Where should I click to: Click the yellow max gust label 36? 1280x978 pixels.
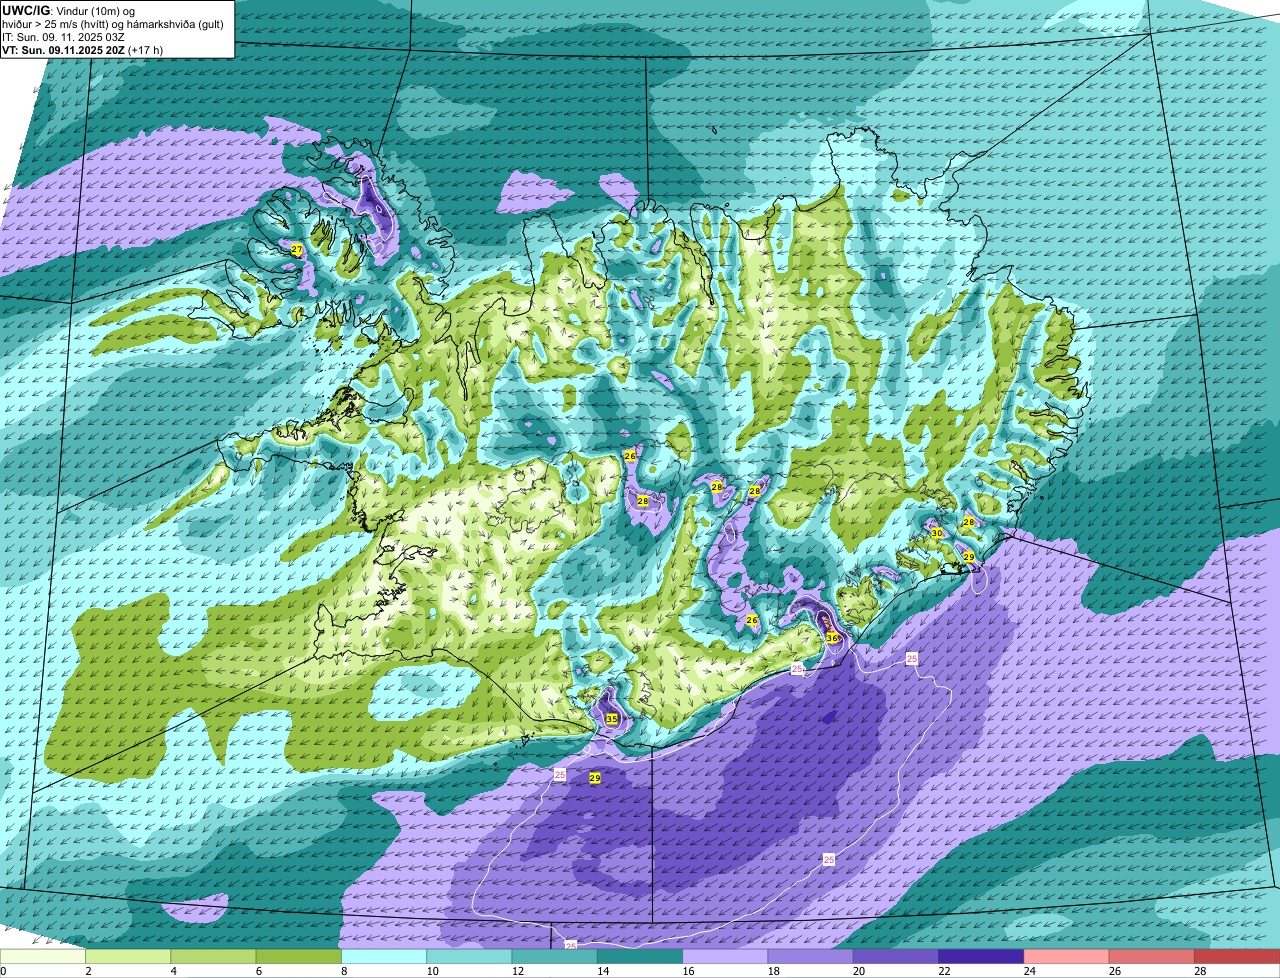pos(832,638)
